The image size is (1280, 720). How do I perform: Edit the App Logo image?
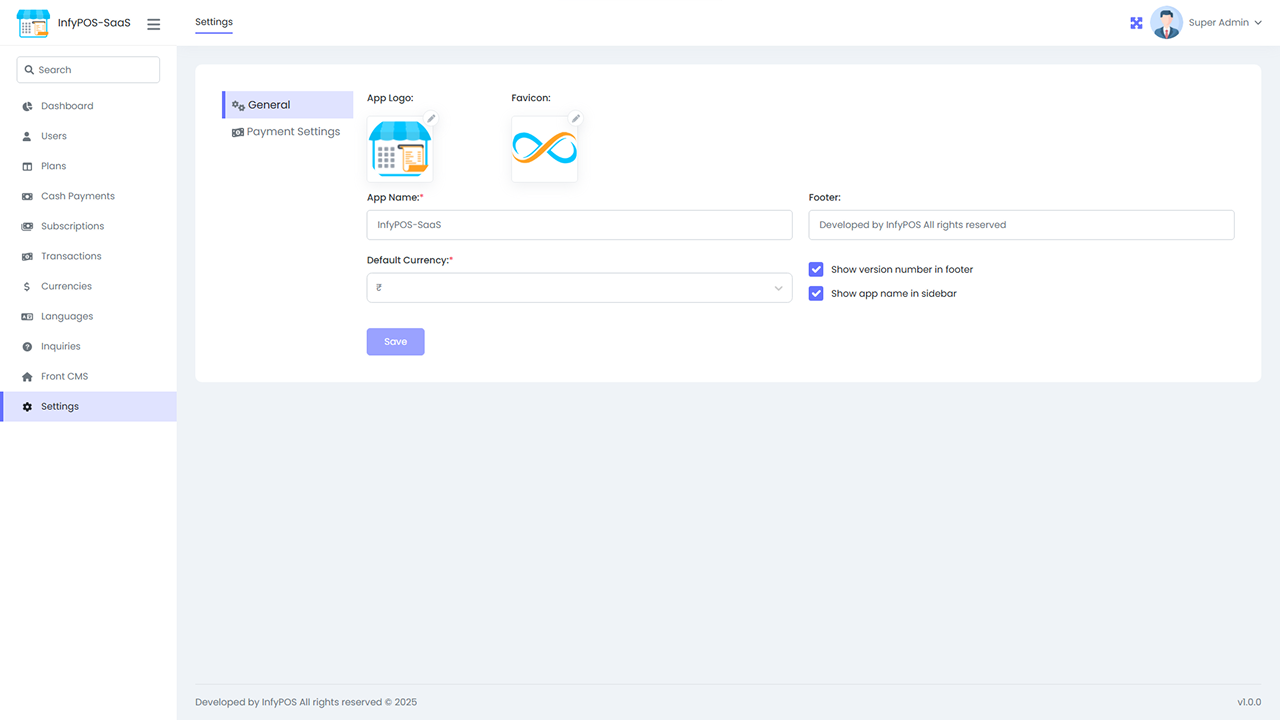[430, 118]
